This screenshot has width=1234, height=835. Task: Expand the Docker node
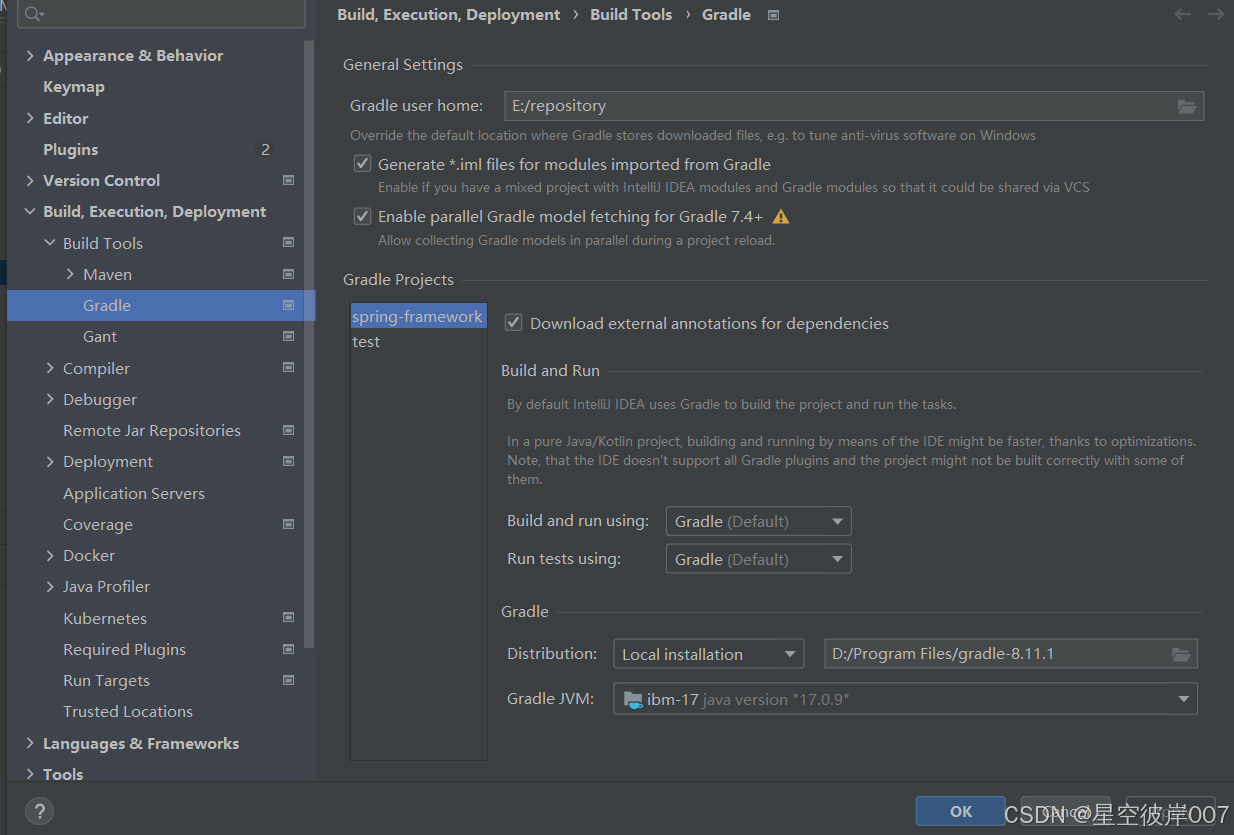point(50,555)
